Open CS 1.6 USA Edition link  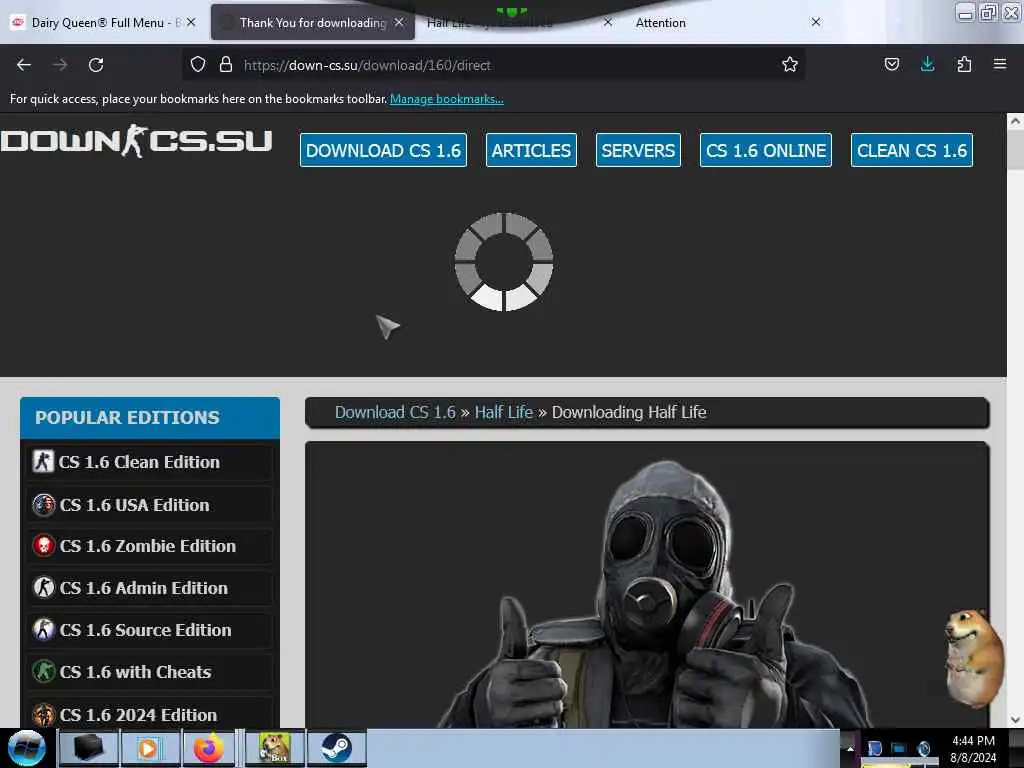pos(135,505)
